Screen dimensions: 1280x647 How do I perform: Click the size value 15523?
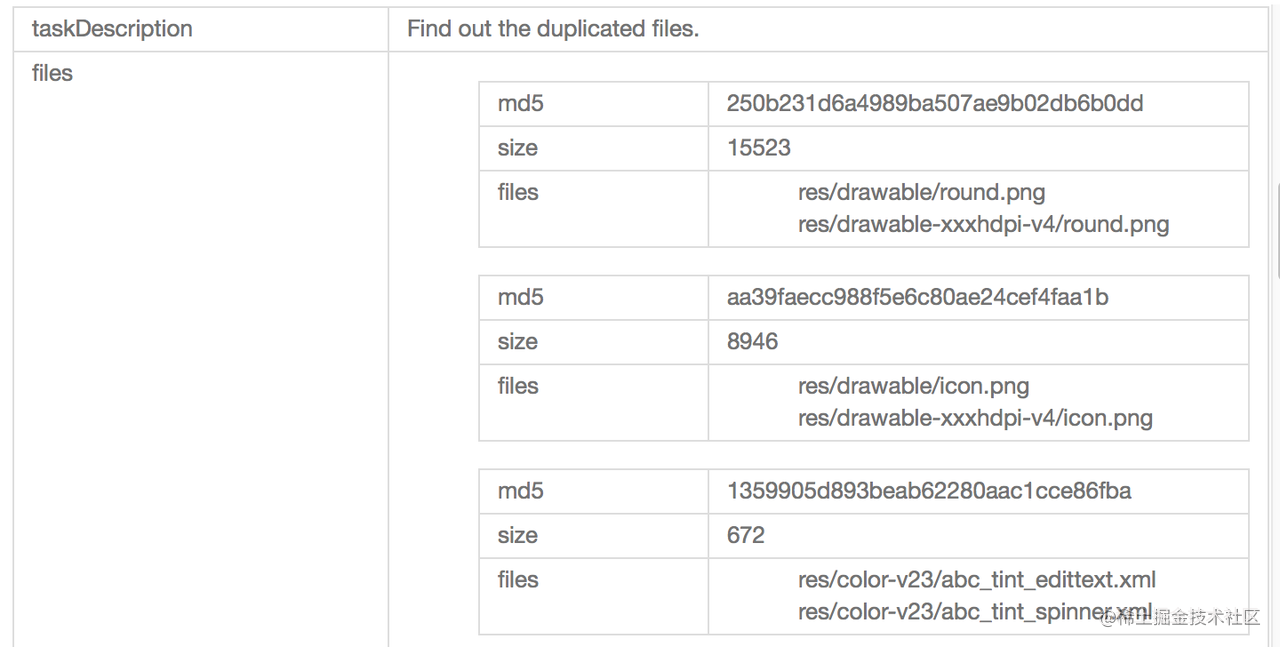coord(759,148)
